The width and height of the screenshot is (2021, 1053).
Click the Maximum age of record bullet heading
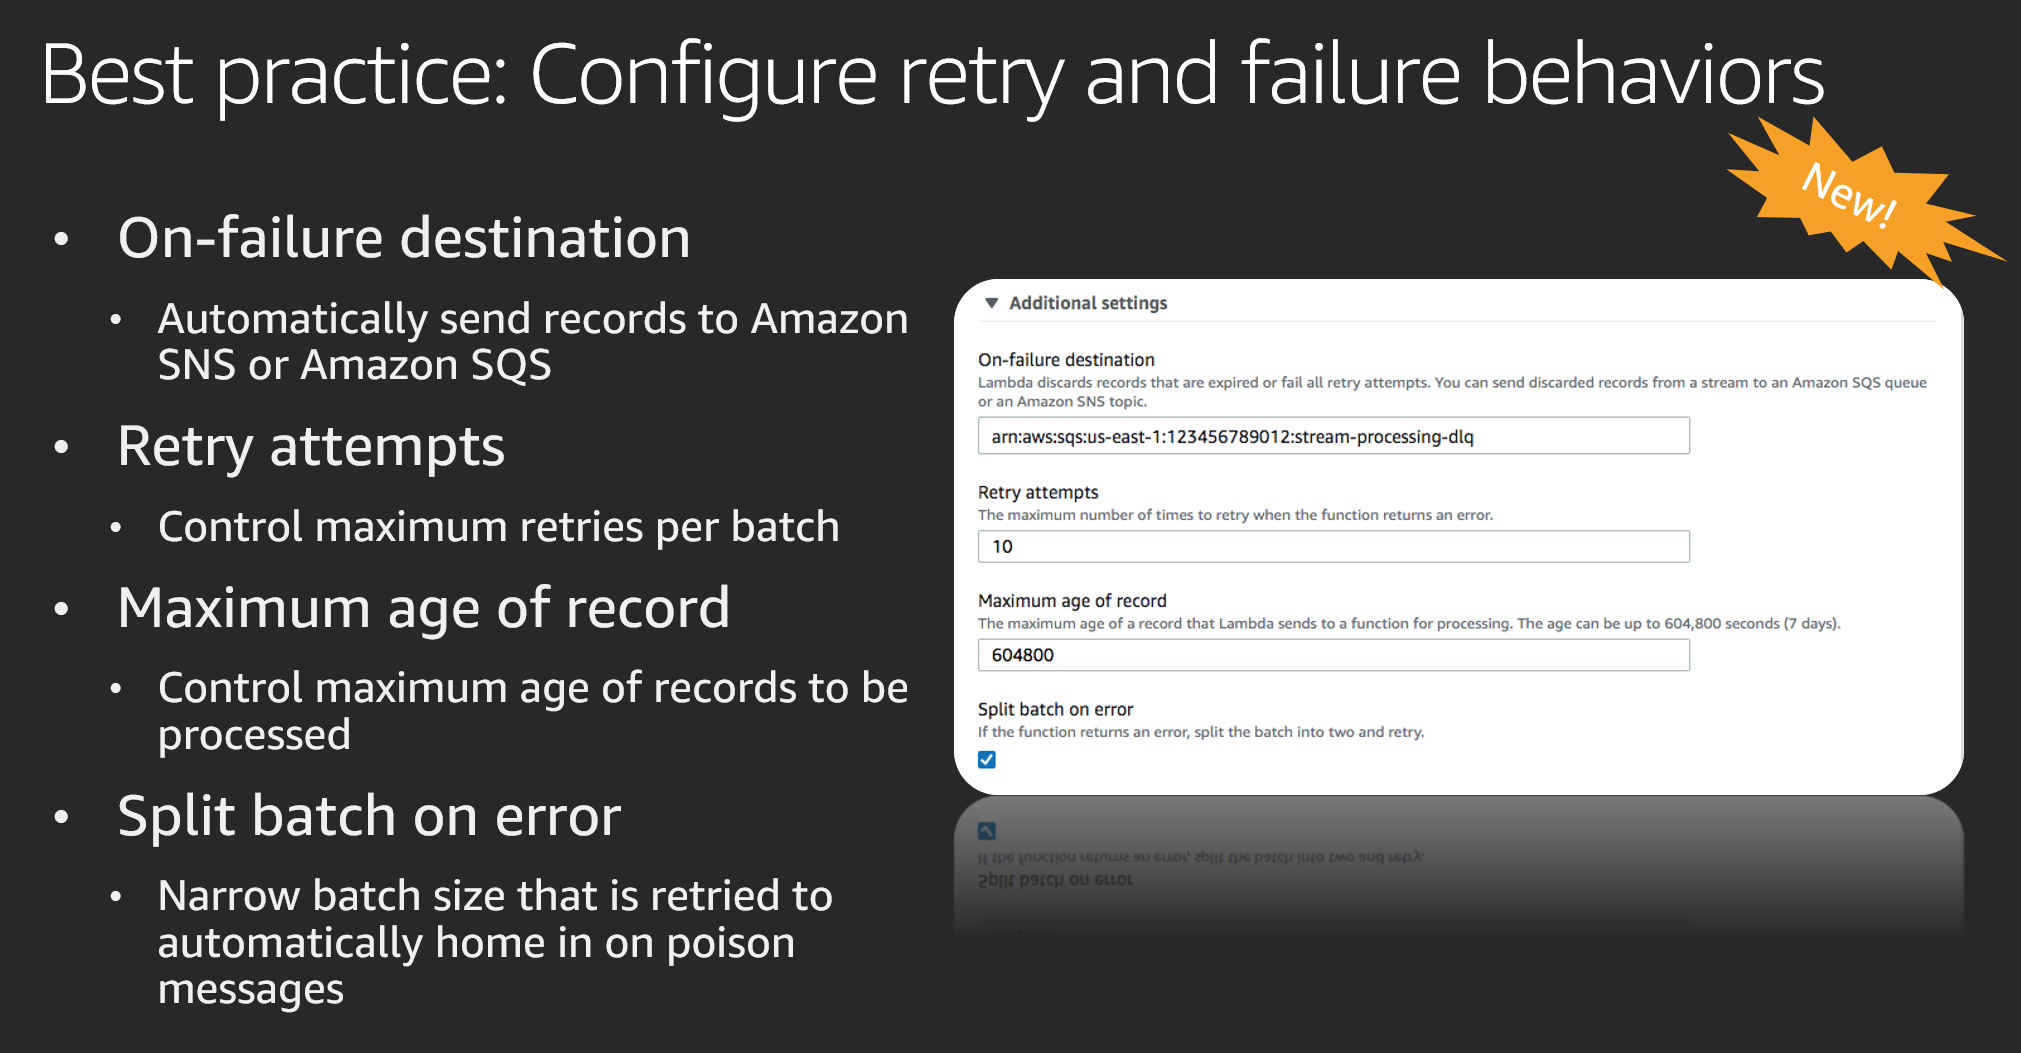(424, 608)
